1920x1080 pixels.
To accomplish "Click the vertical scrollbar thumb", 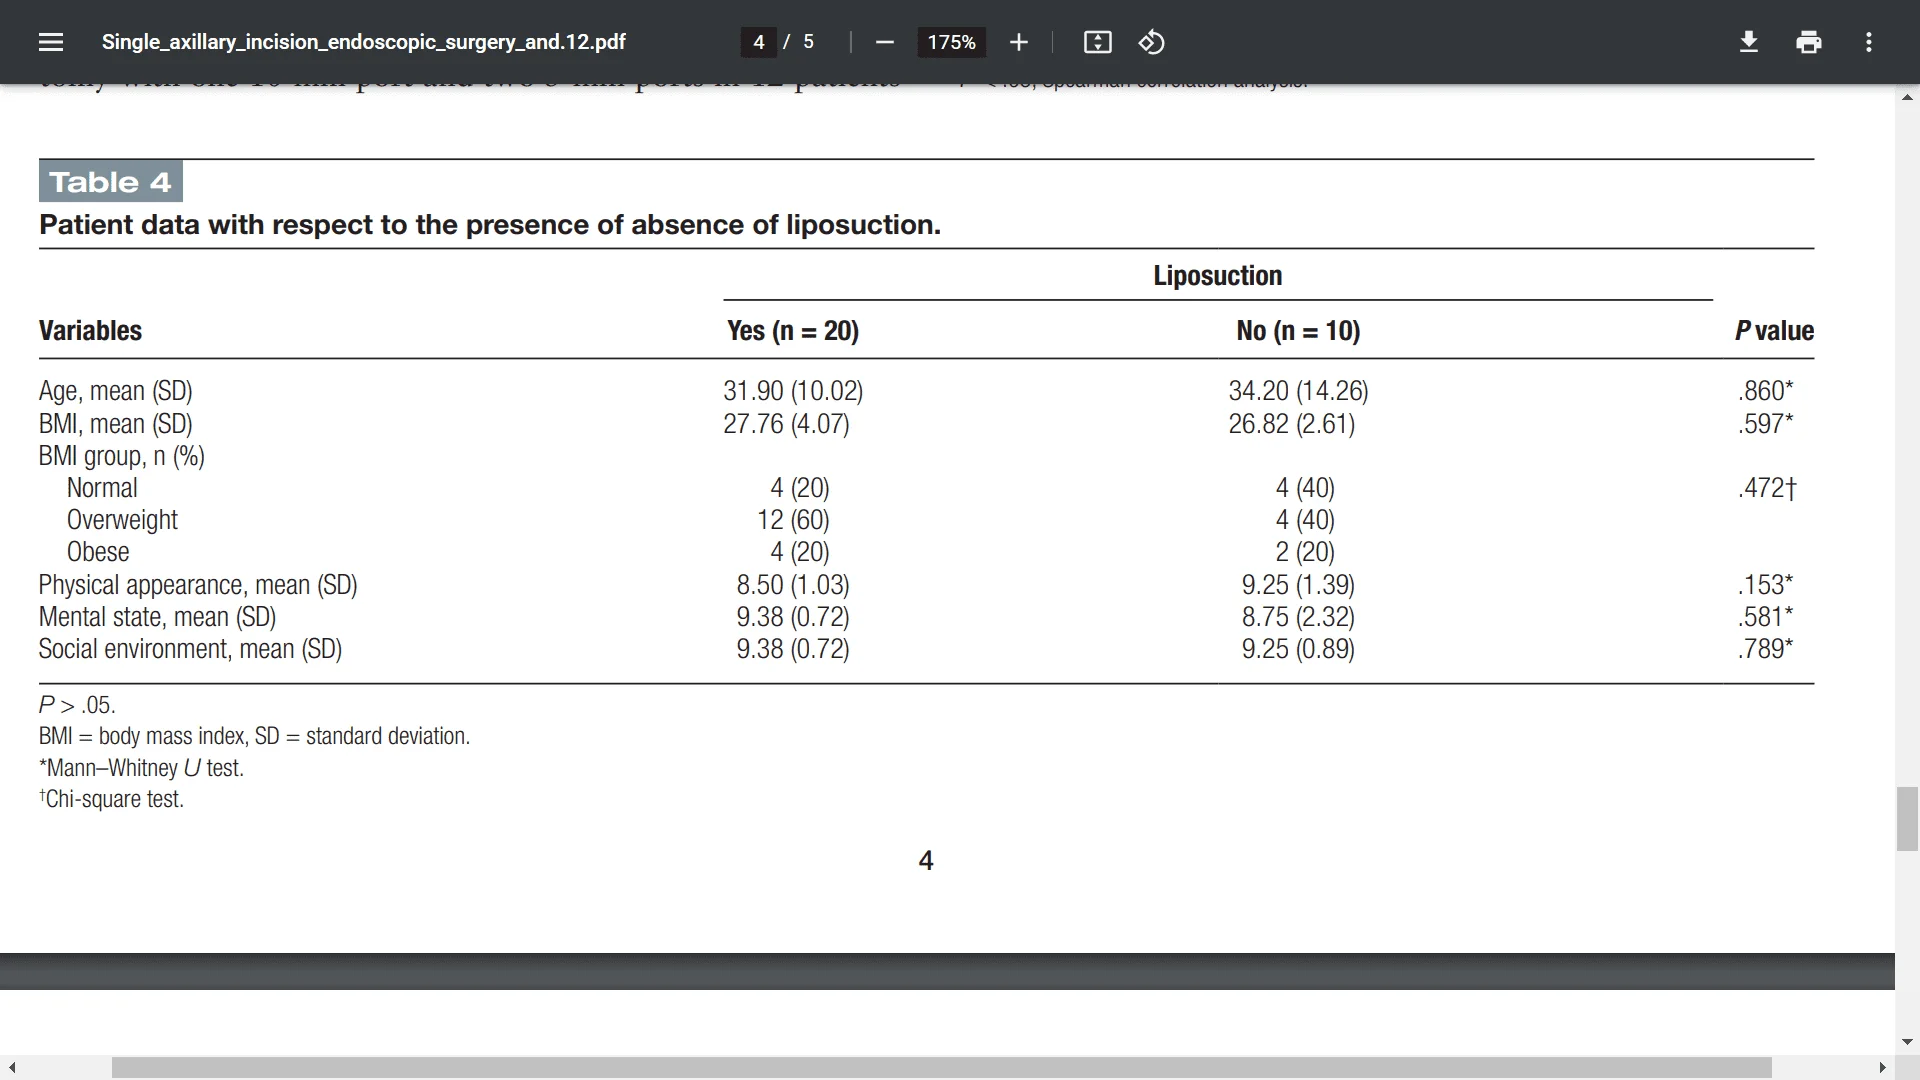I will click(1907, 818).
